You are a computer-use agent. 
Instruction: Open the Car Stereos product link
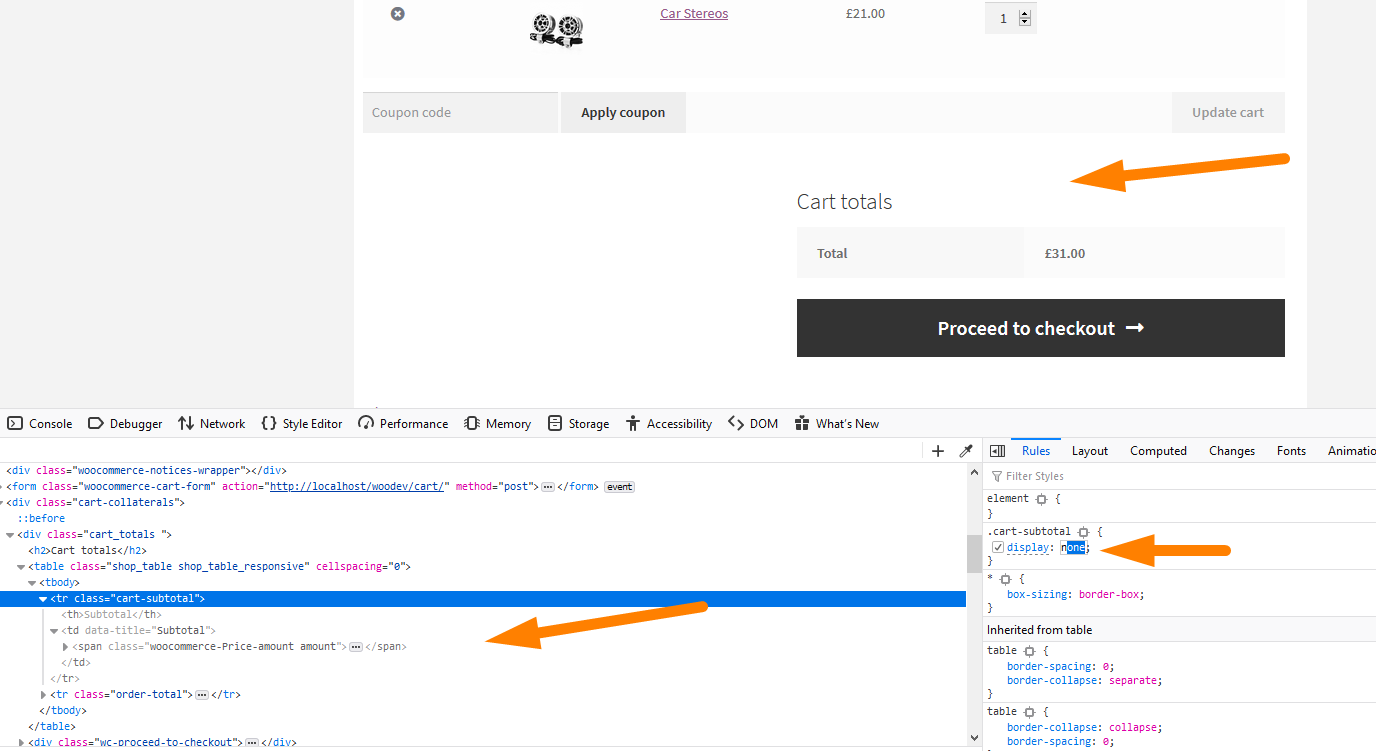[x=694, y=14]
